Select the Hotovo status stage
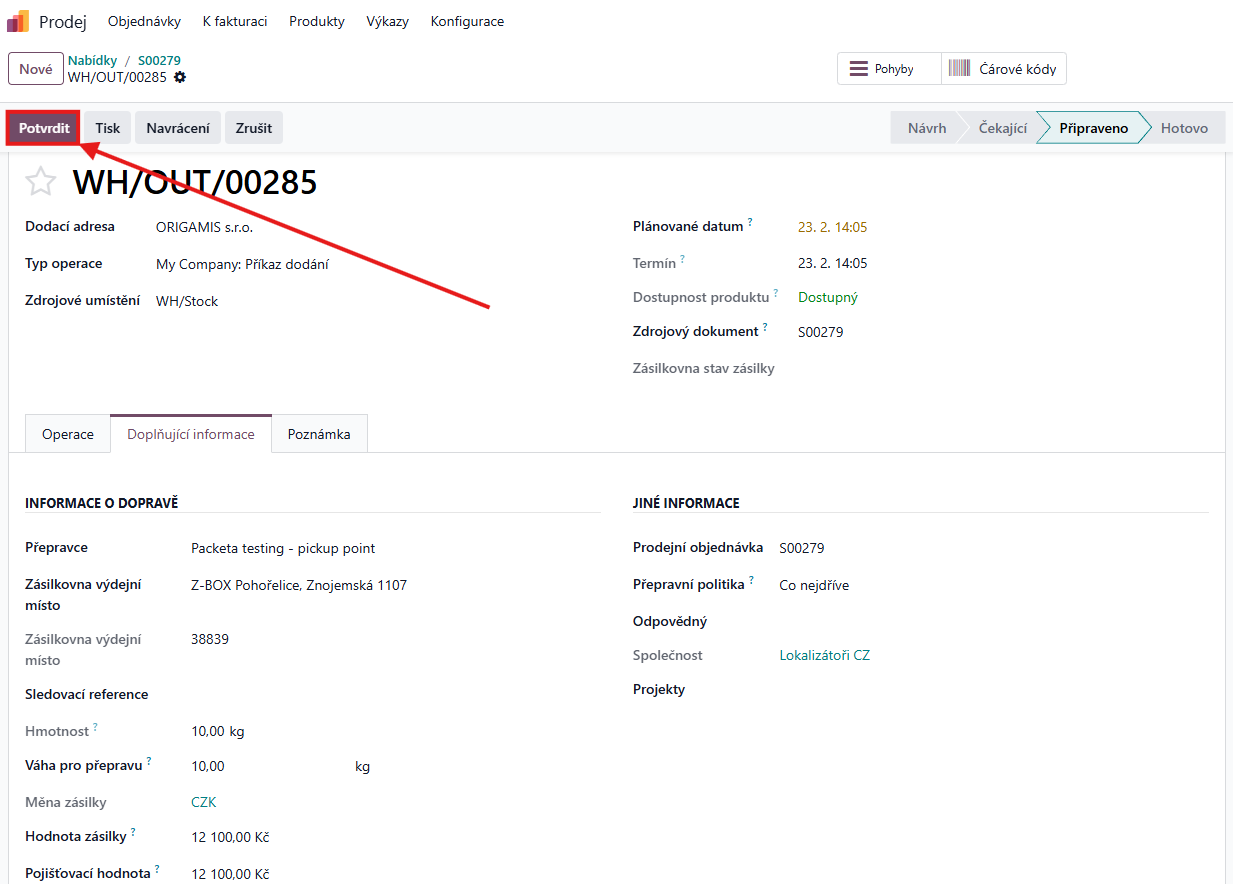 [1184, 128]
